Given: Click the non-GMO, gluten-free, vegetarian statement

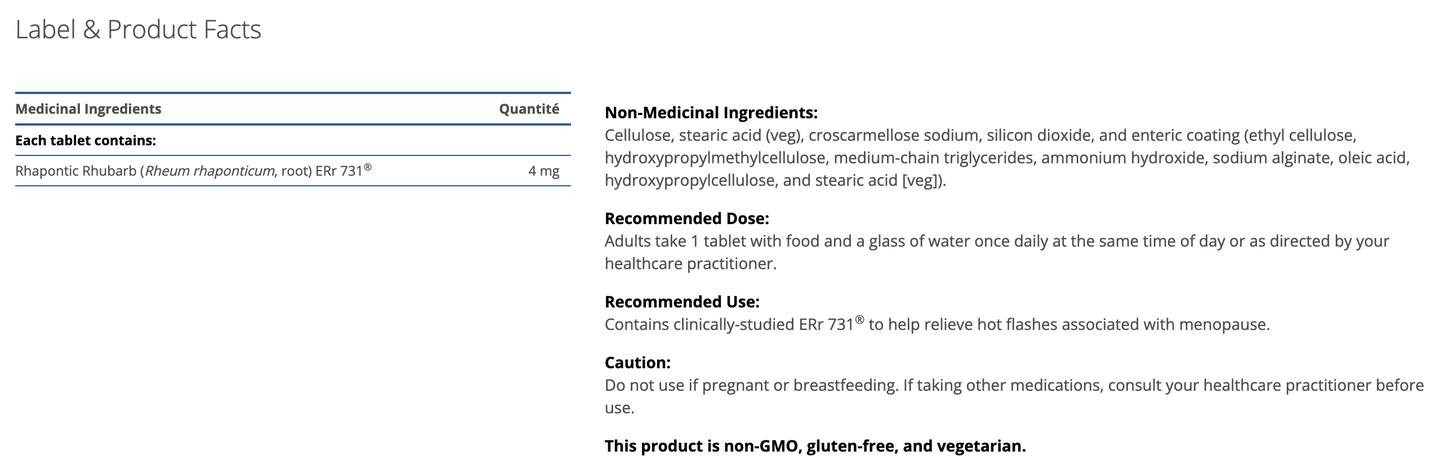Looking at the screenshot, I should 815,446.
